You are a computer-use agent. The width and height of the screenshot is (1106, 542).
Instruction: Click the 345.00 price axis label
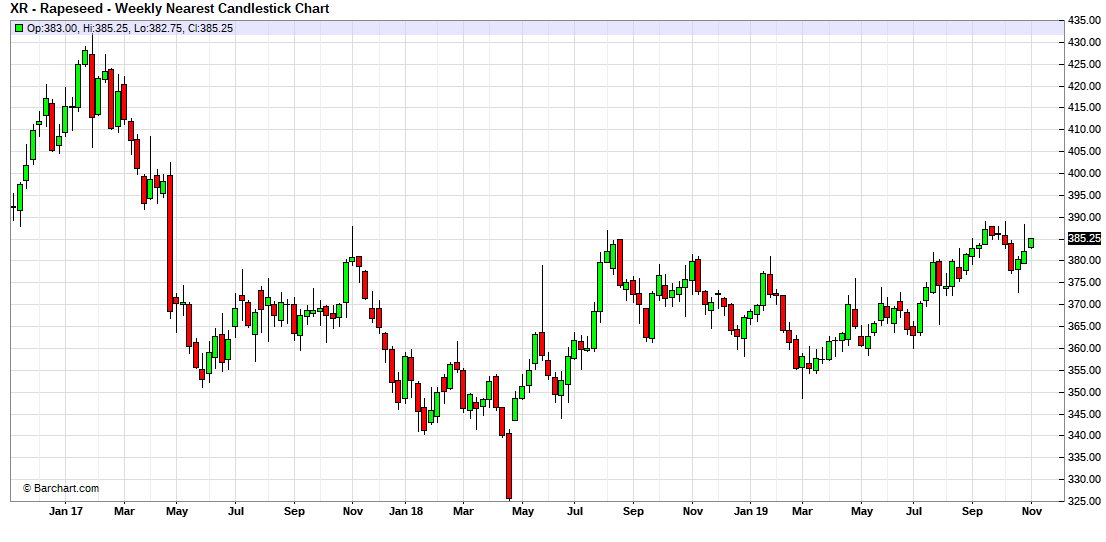click(x=1085, y=414)
